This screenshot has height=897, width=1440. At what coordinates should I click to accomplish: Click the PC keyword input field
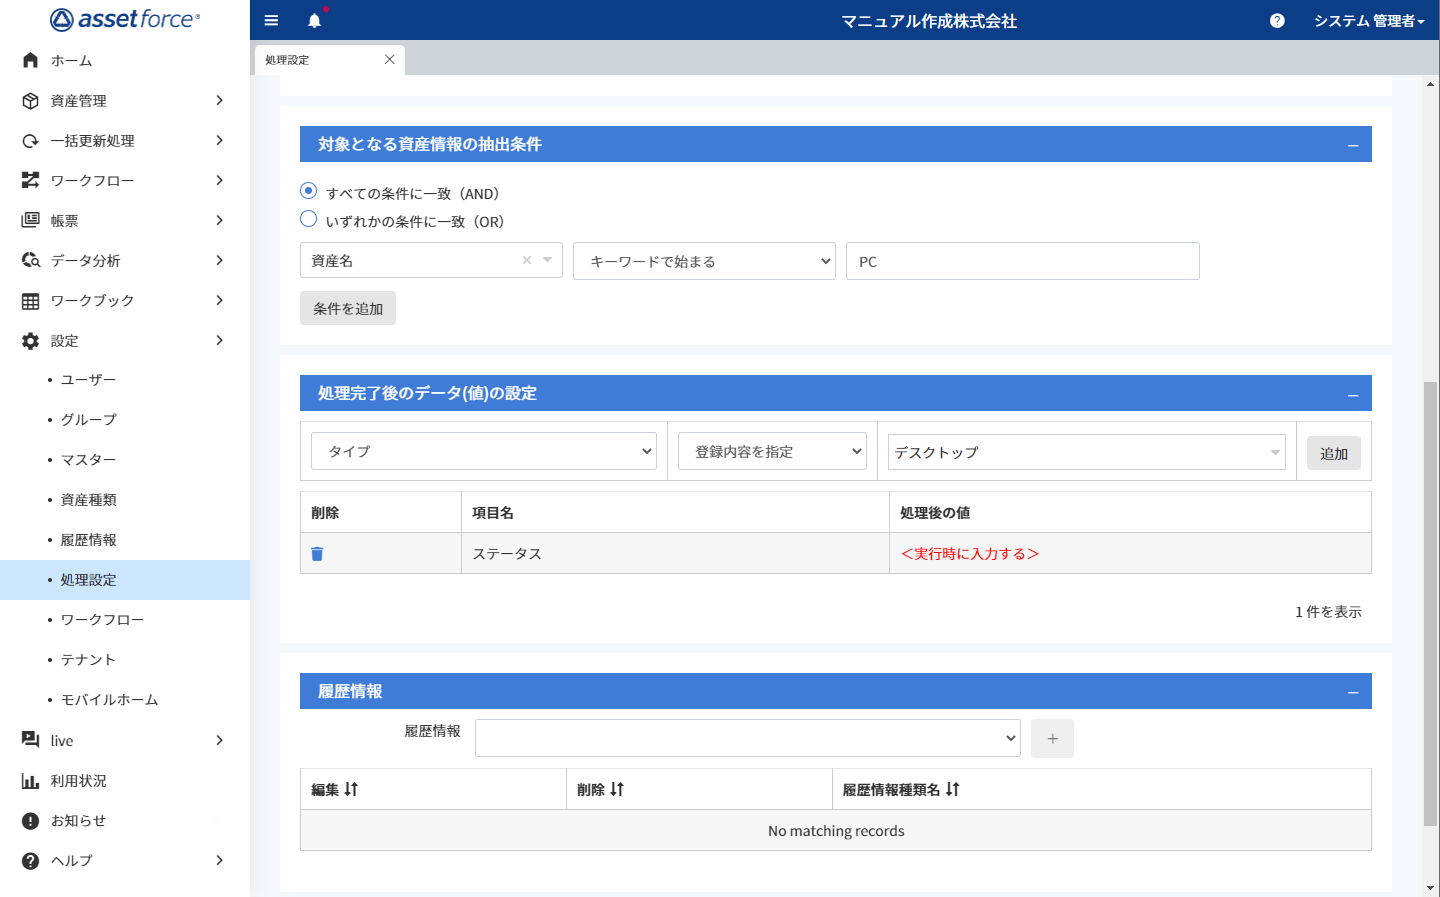coord(1022,261)
